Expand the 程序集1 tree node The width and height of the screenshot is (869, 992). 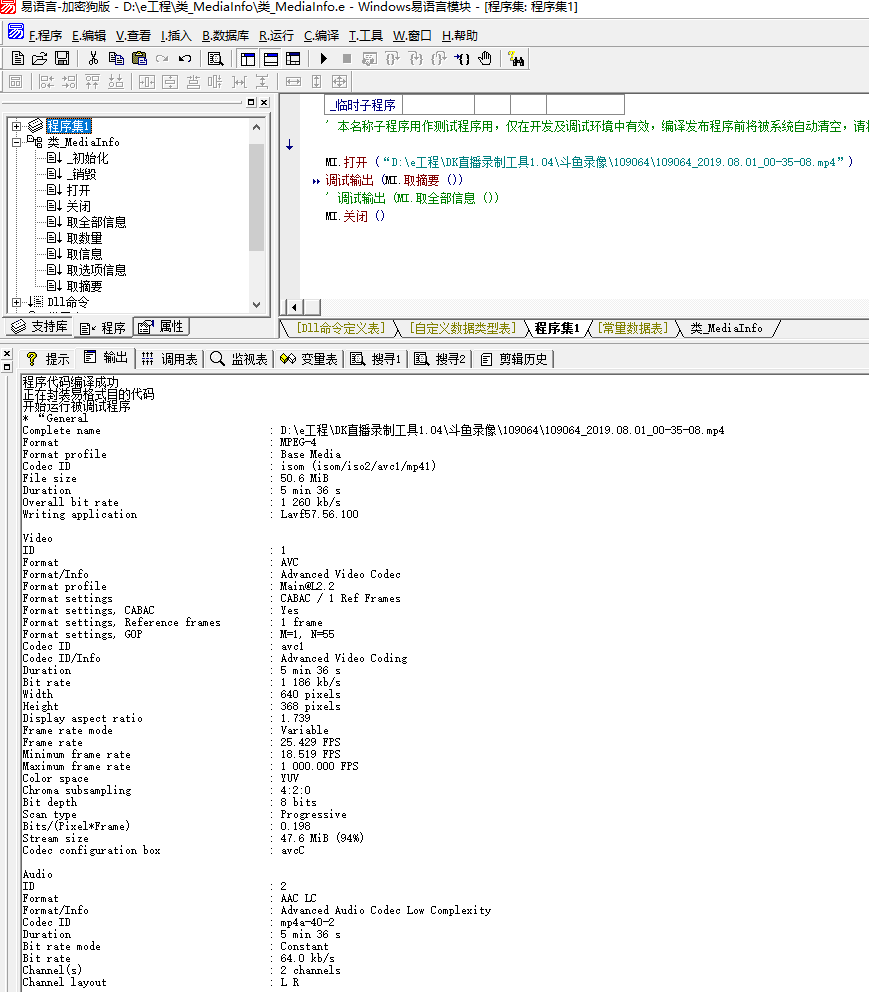point(16,126)
